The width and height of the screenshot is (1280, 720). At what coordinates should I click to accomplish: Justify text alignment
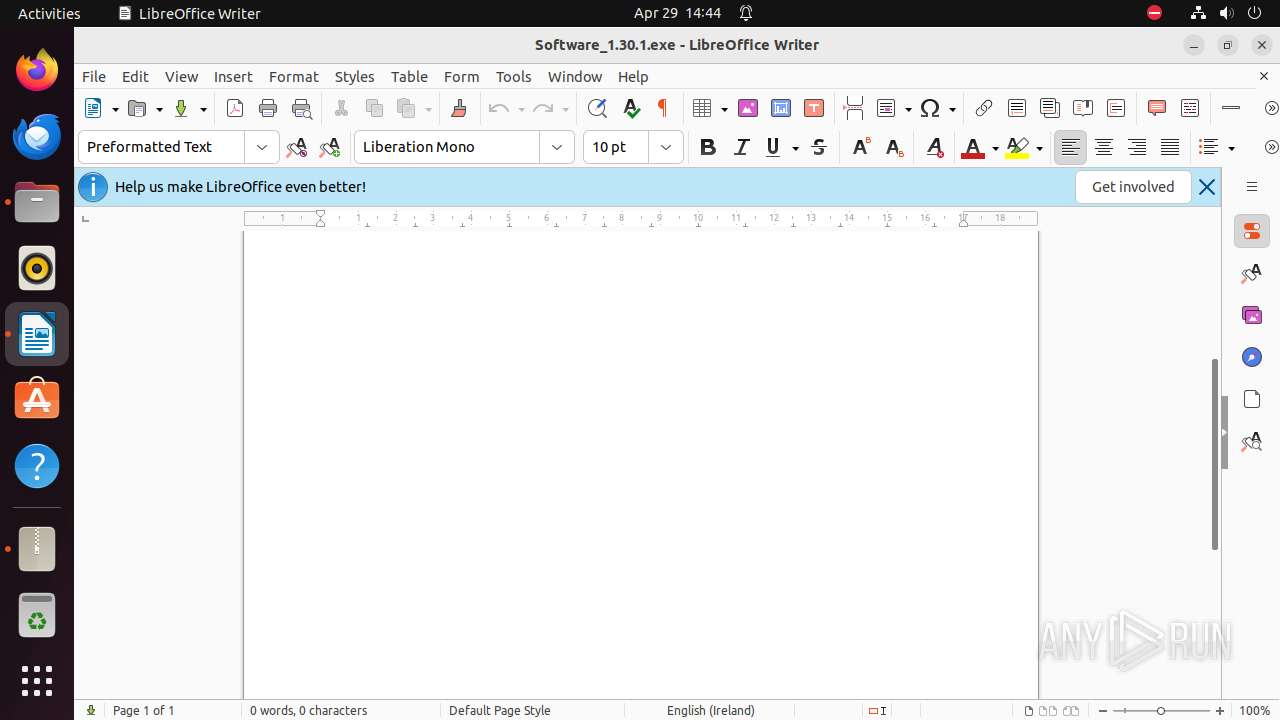(x=1170, y=148)
